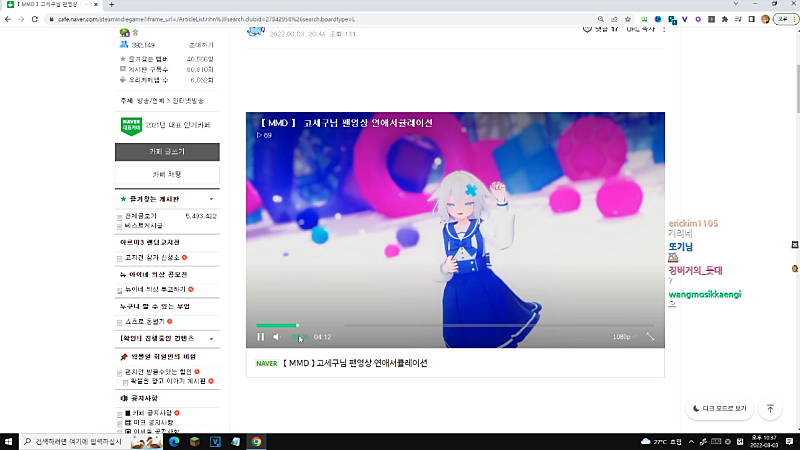This screenshot has height=450, width=800.
Task: Launch Microsoft Edge from taskbar
Action: click(174, 442)
